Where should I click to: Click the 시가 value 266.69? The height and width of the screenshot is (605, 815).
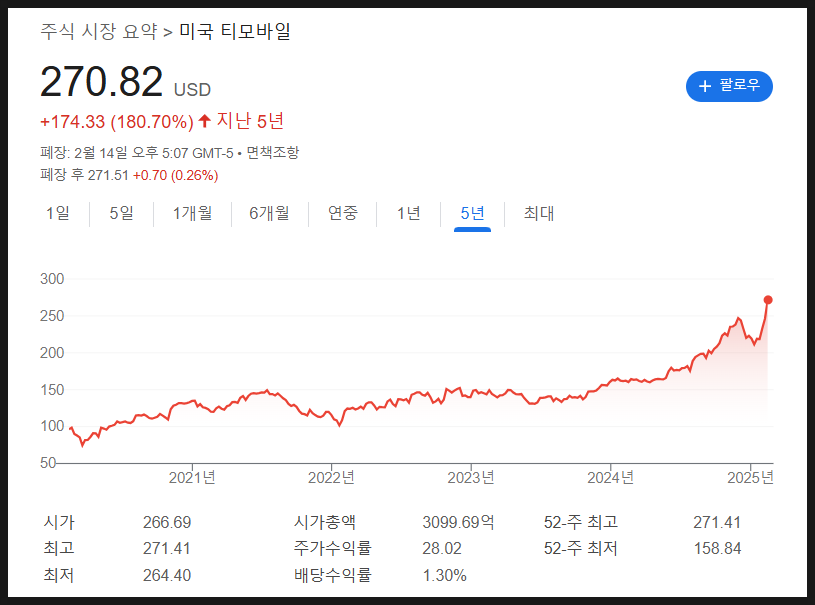167,522
